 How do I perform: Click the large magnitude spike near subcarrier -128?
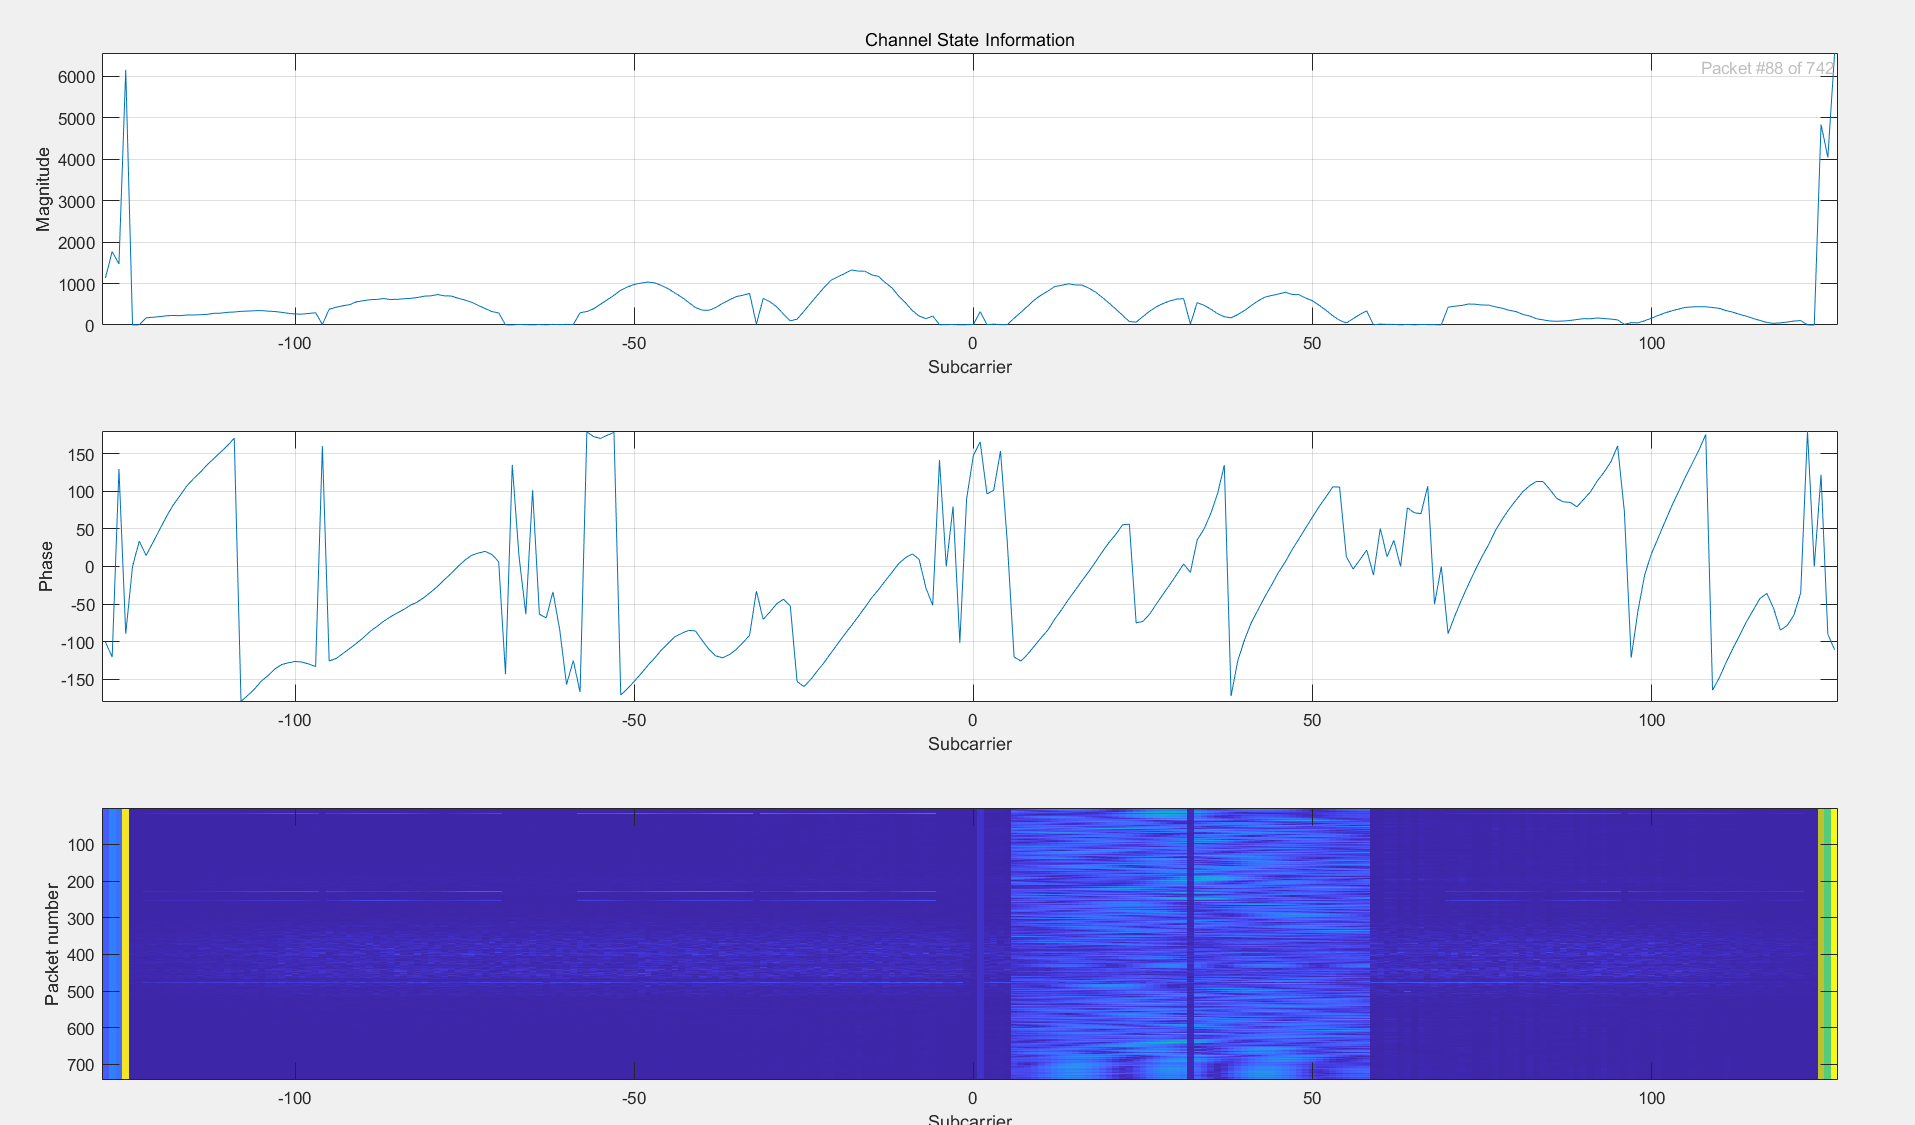[124, 71]
